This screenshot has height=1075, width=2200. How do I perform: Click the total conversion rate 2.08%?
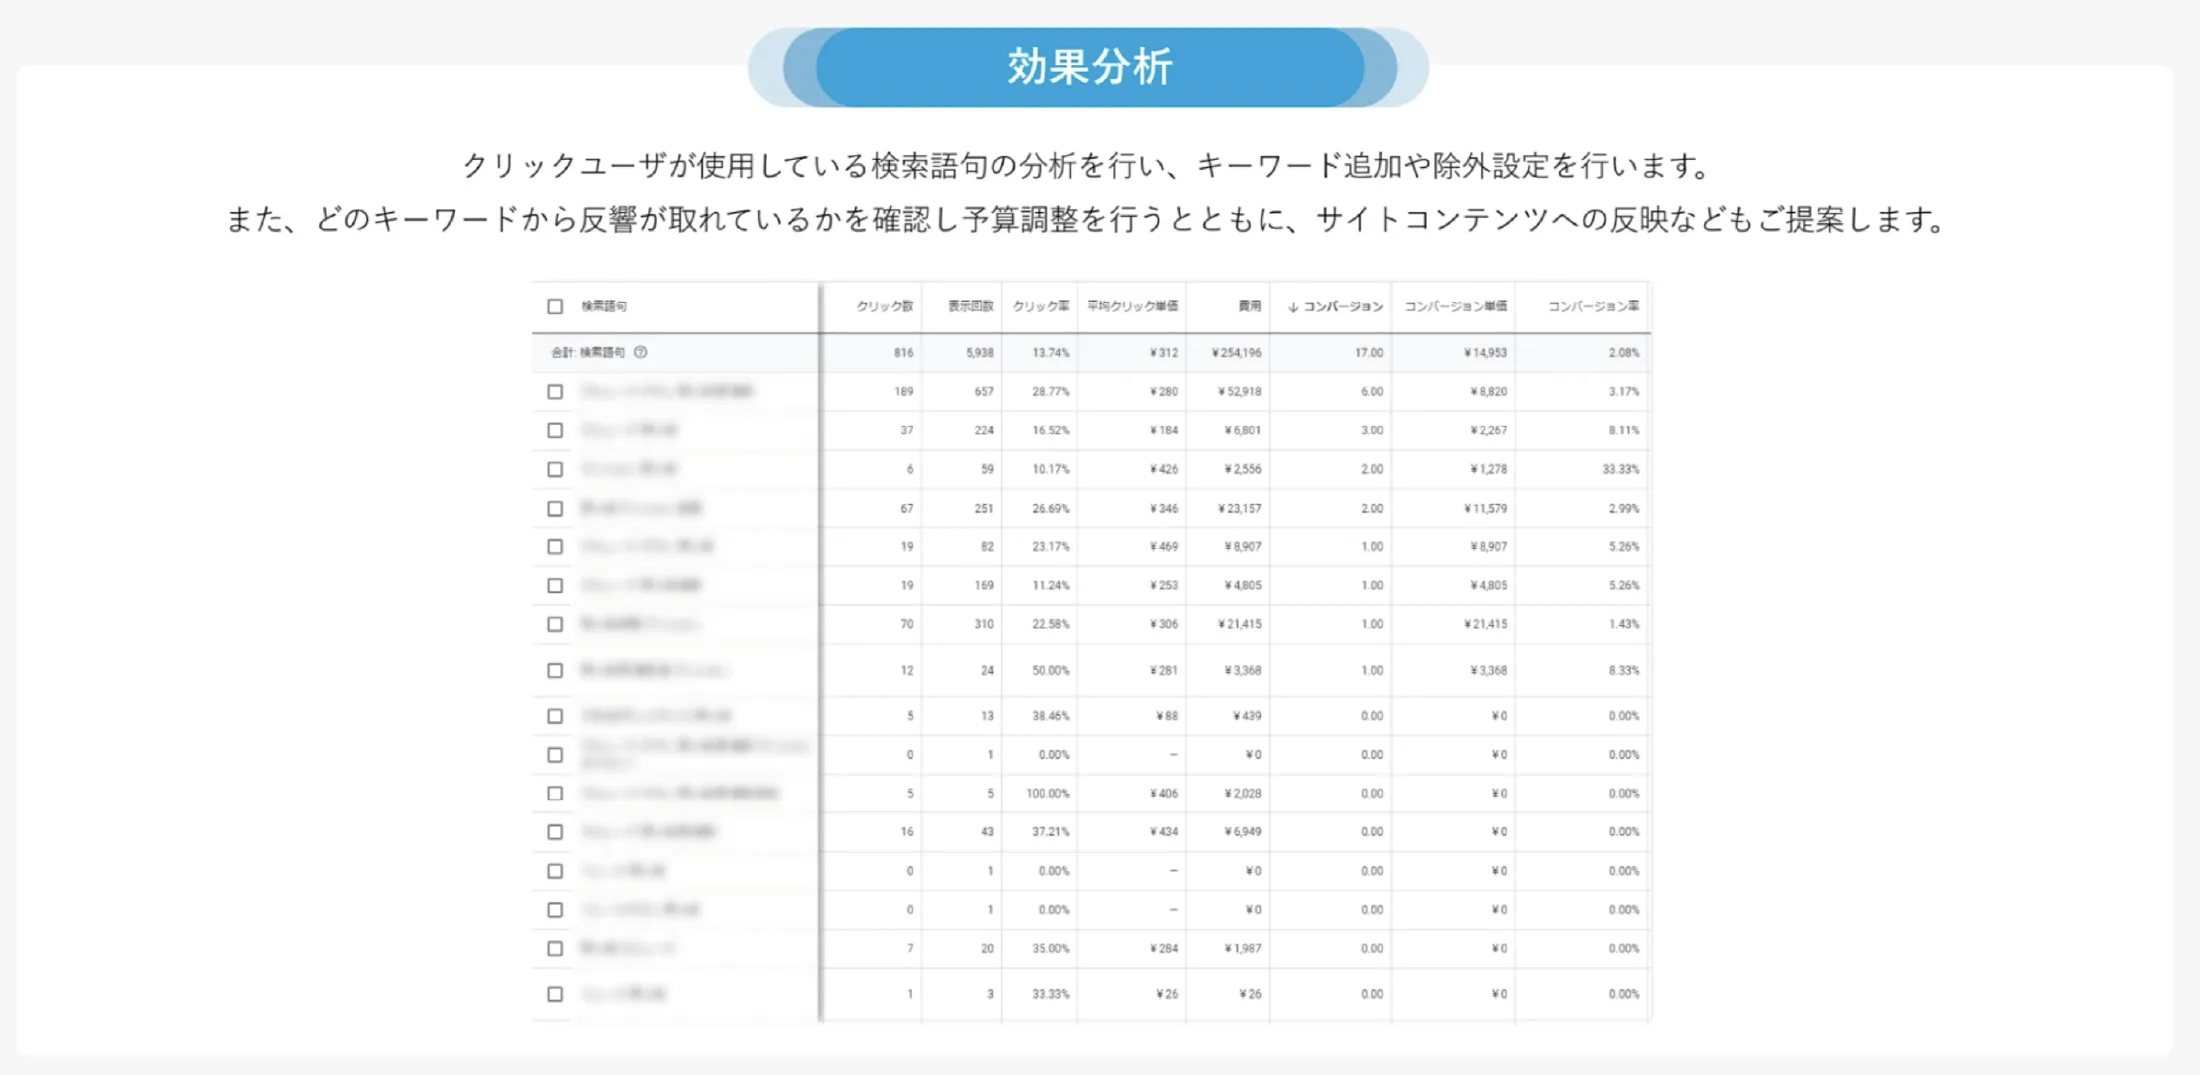click(1624, 353)
